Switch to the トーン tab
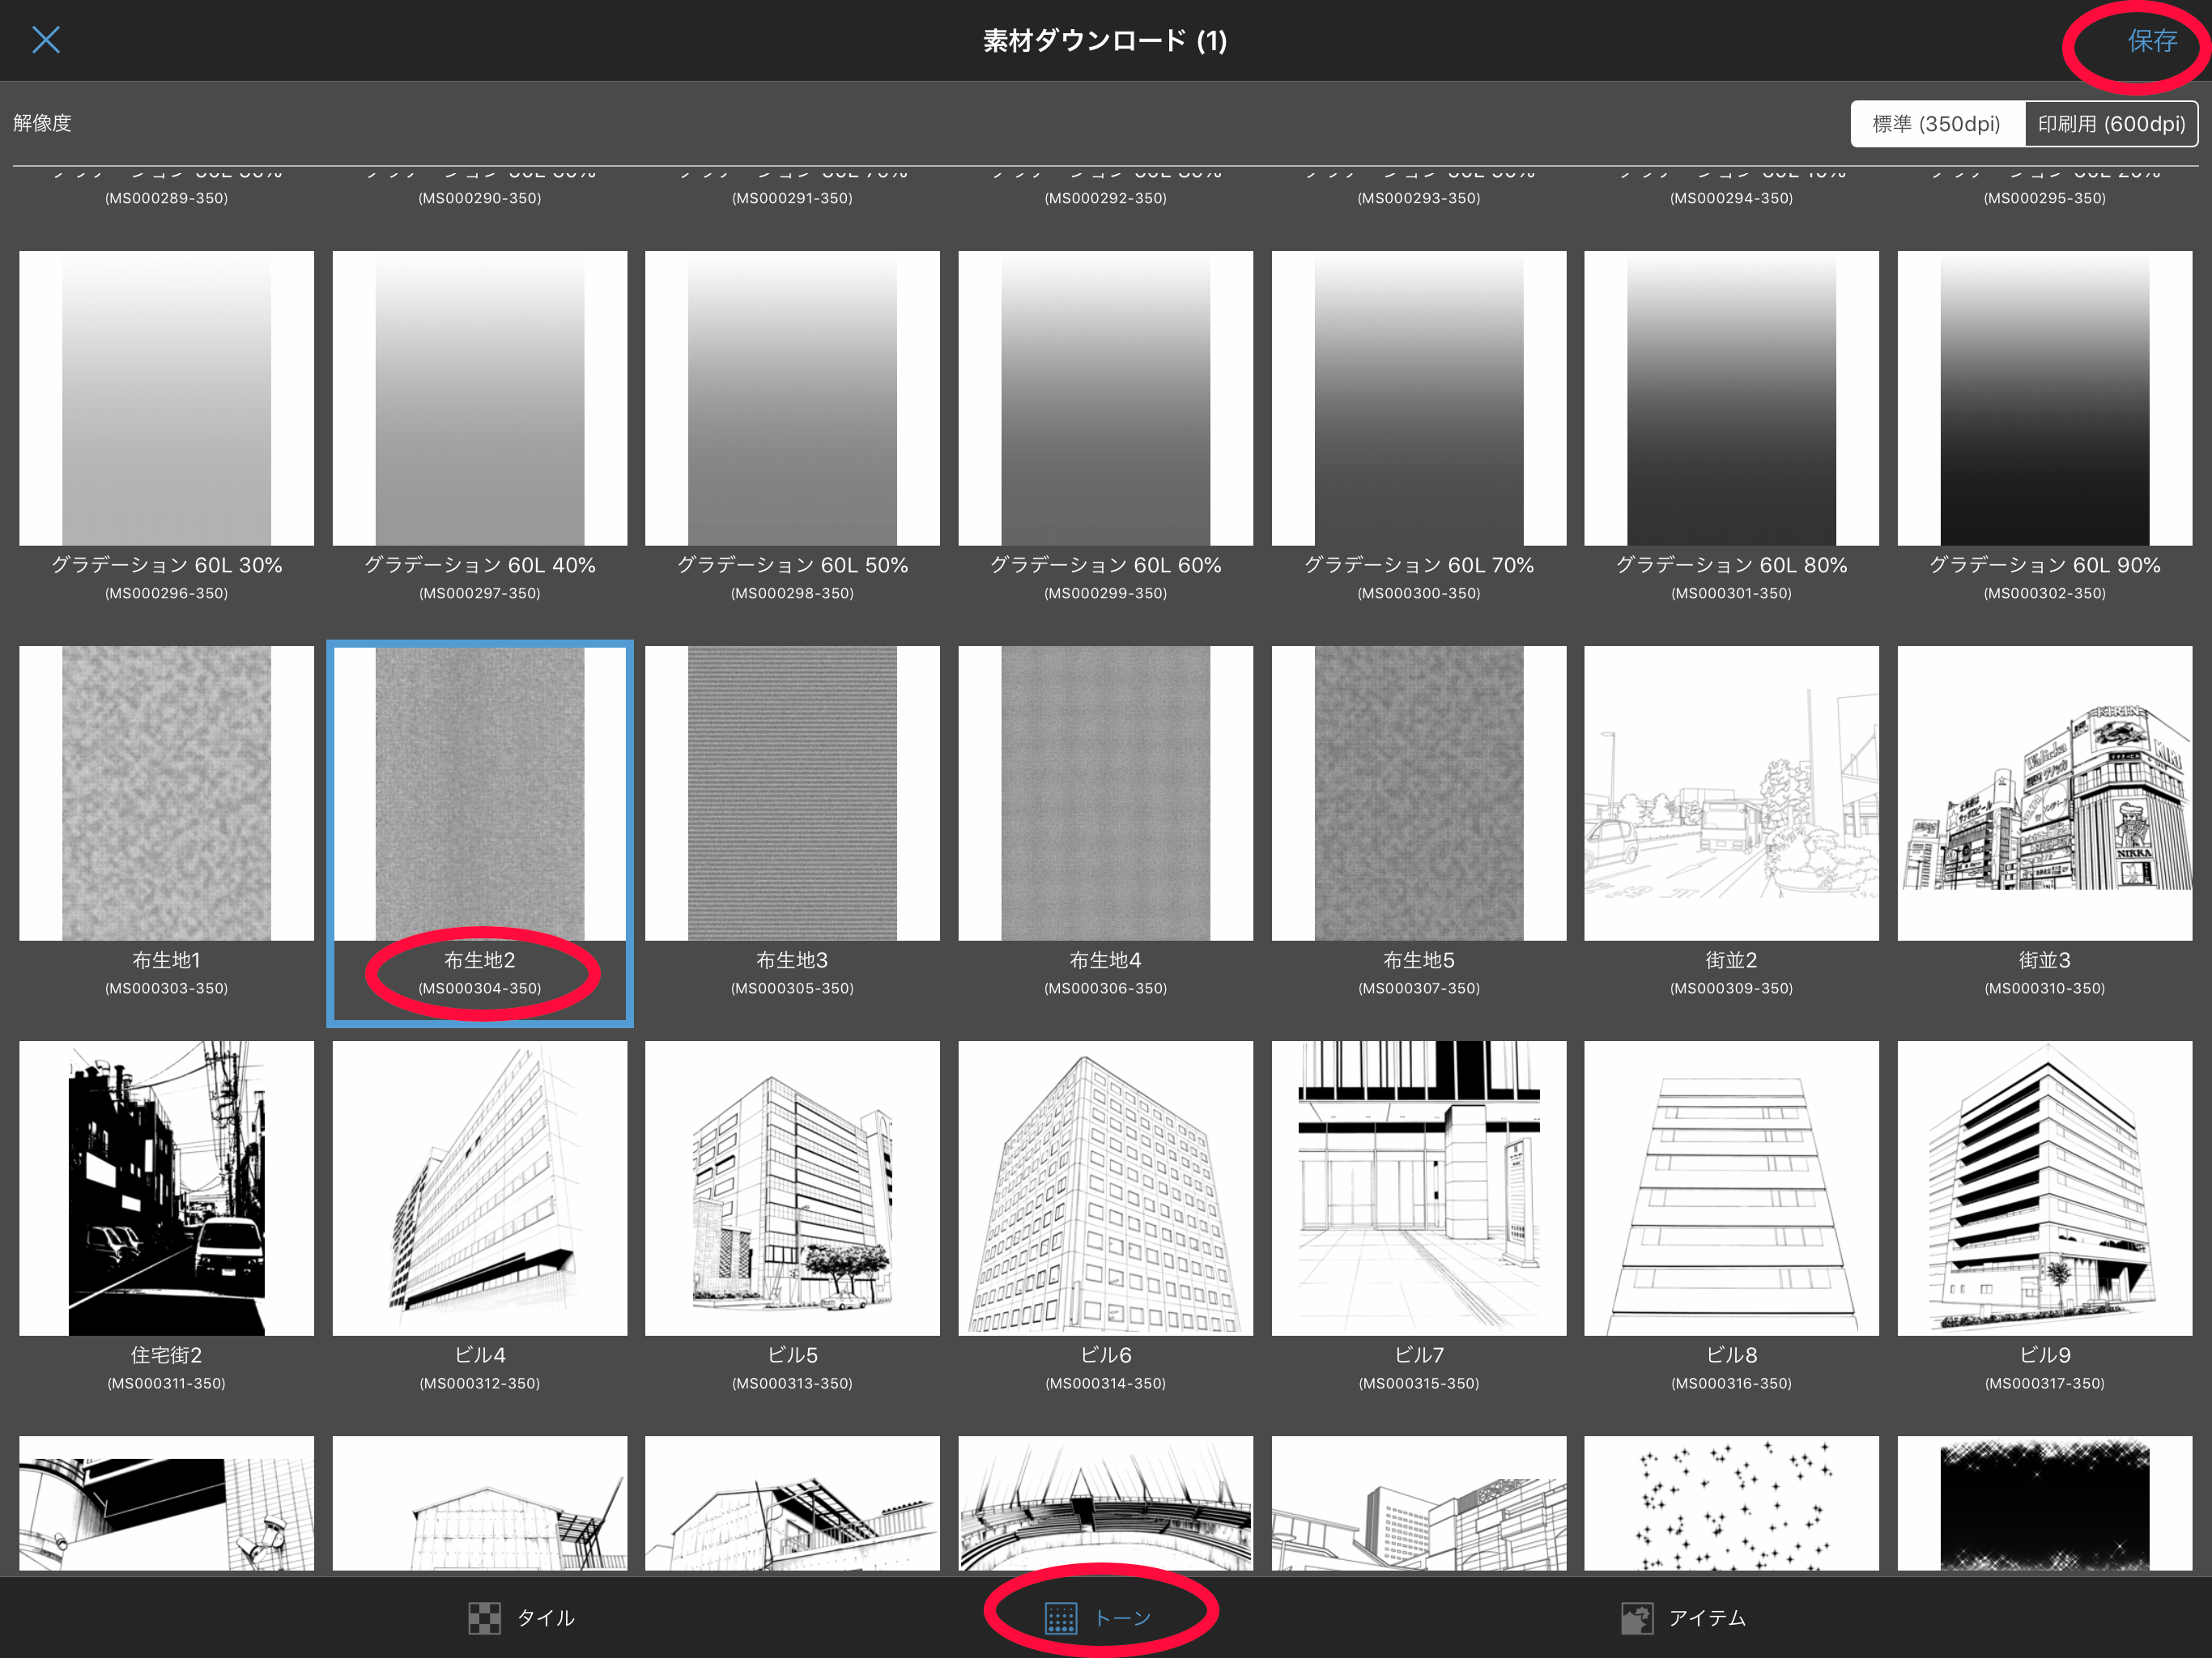Screen dimensions: 2212x1658 [x=1098, y=1617]
